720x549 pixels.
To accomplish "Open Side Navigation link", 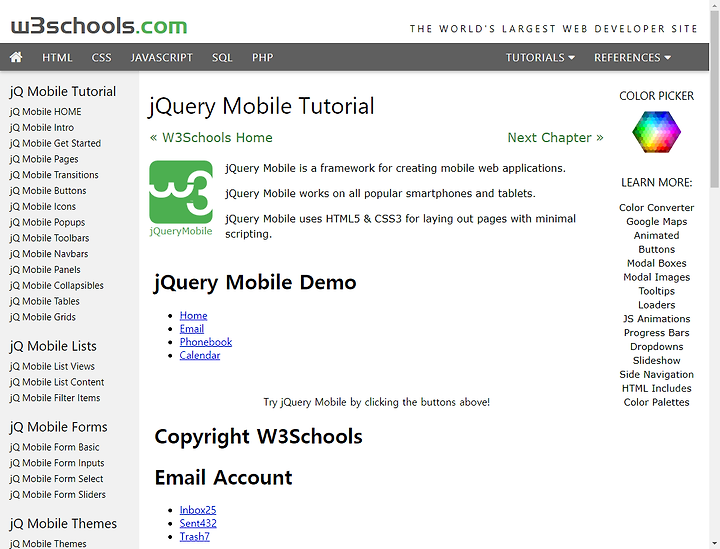I will tap(656, 375).
